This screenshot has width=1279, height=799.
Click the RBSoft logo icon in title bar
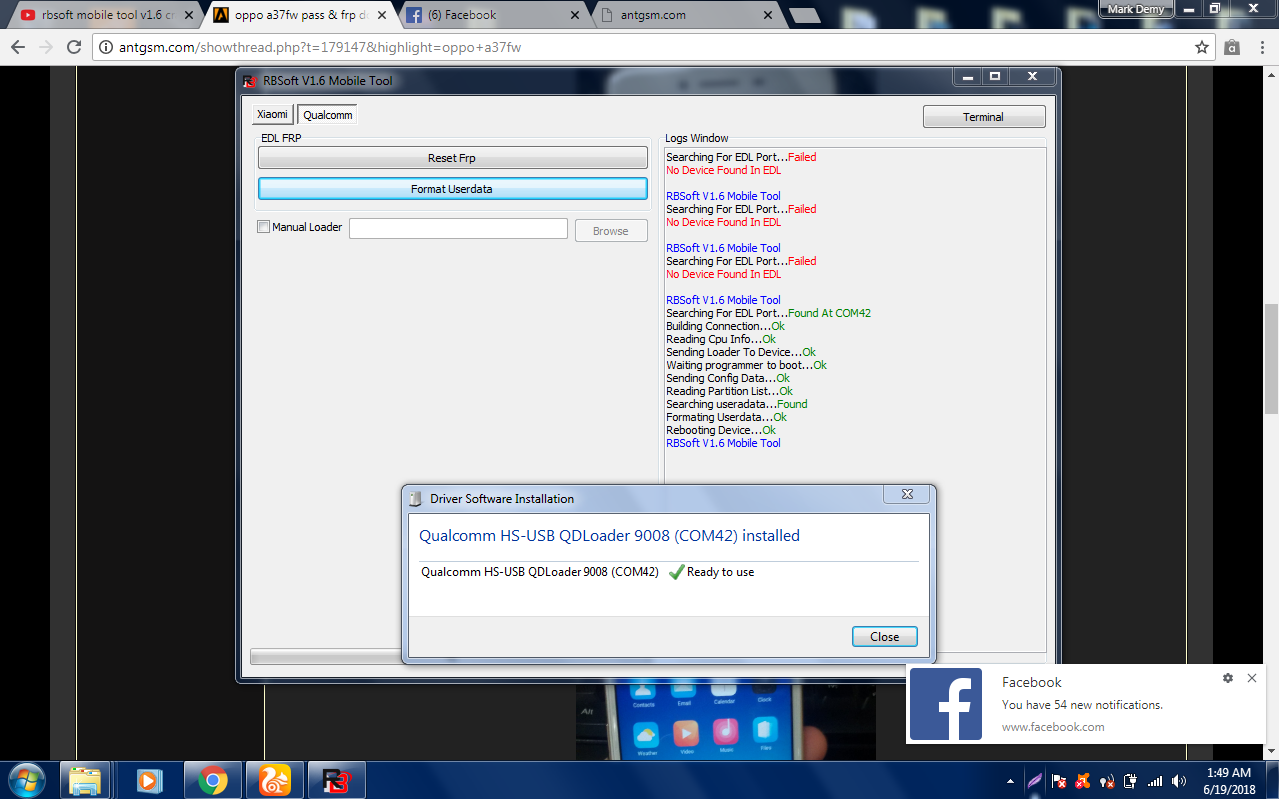tap(250, 80)
